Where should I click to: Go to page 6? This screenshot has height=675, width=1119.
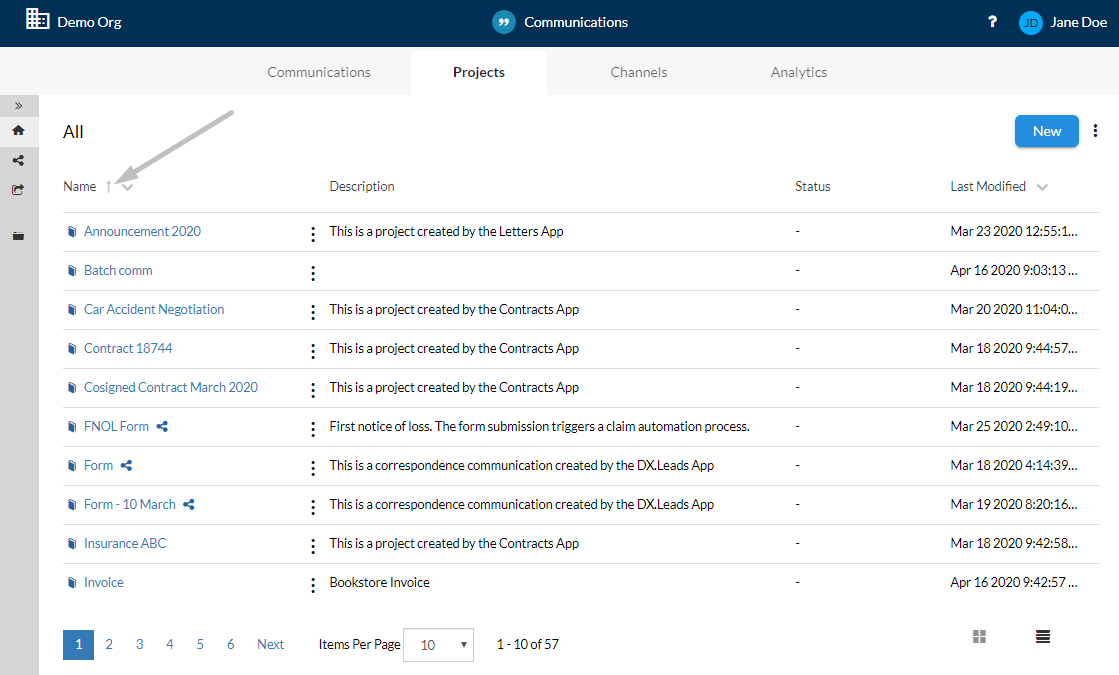[231, 644]
